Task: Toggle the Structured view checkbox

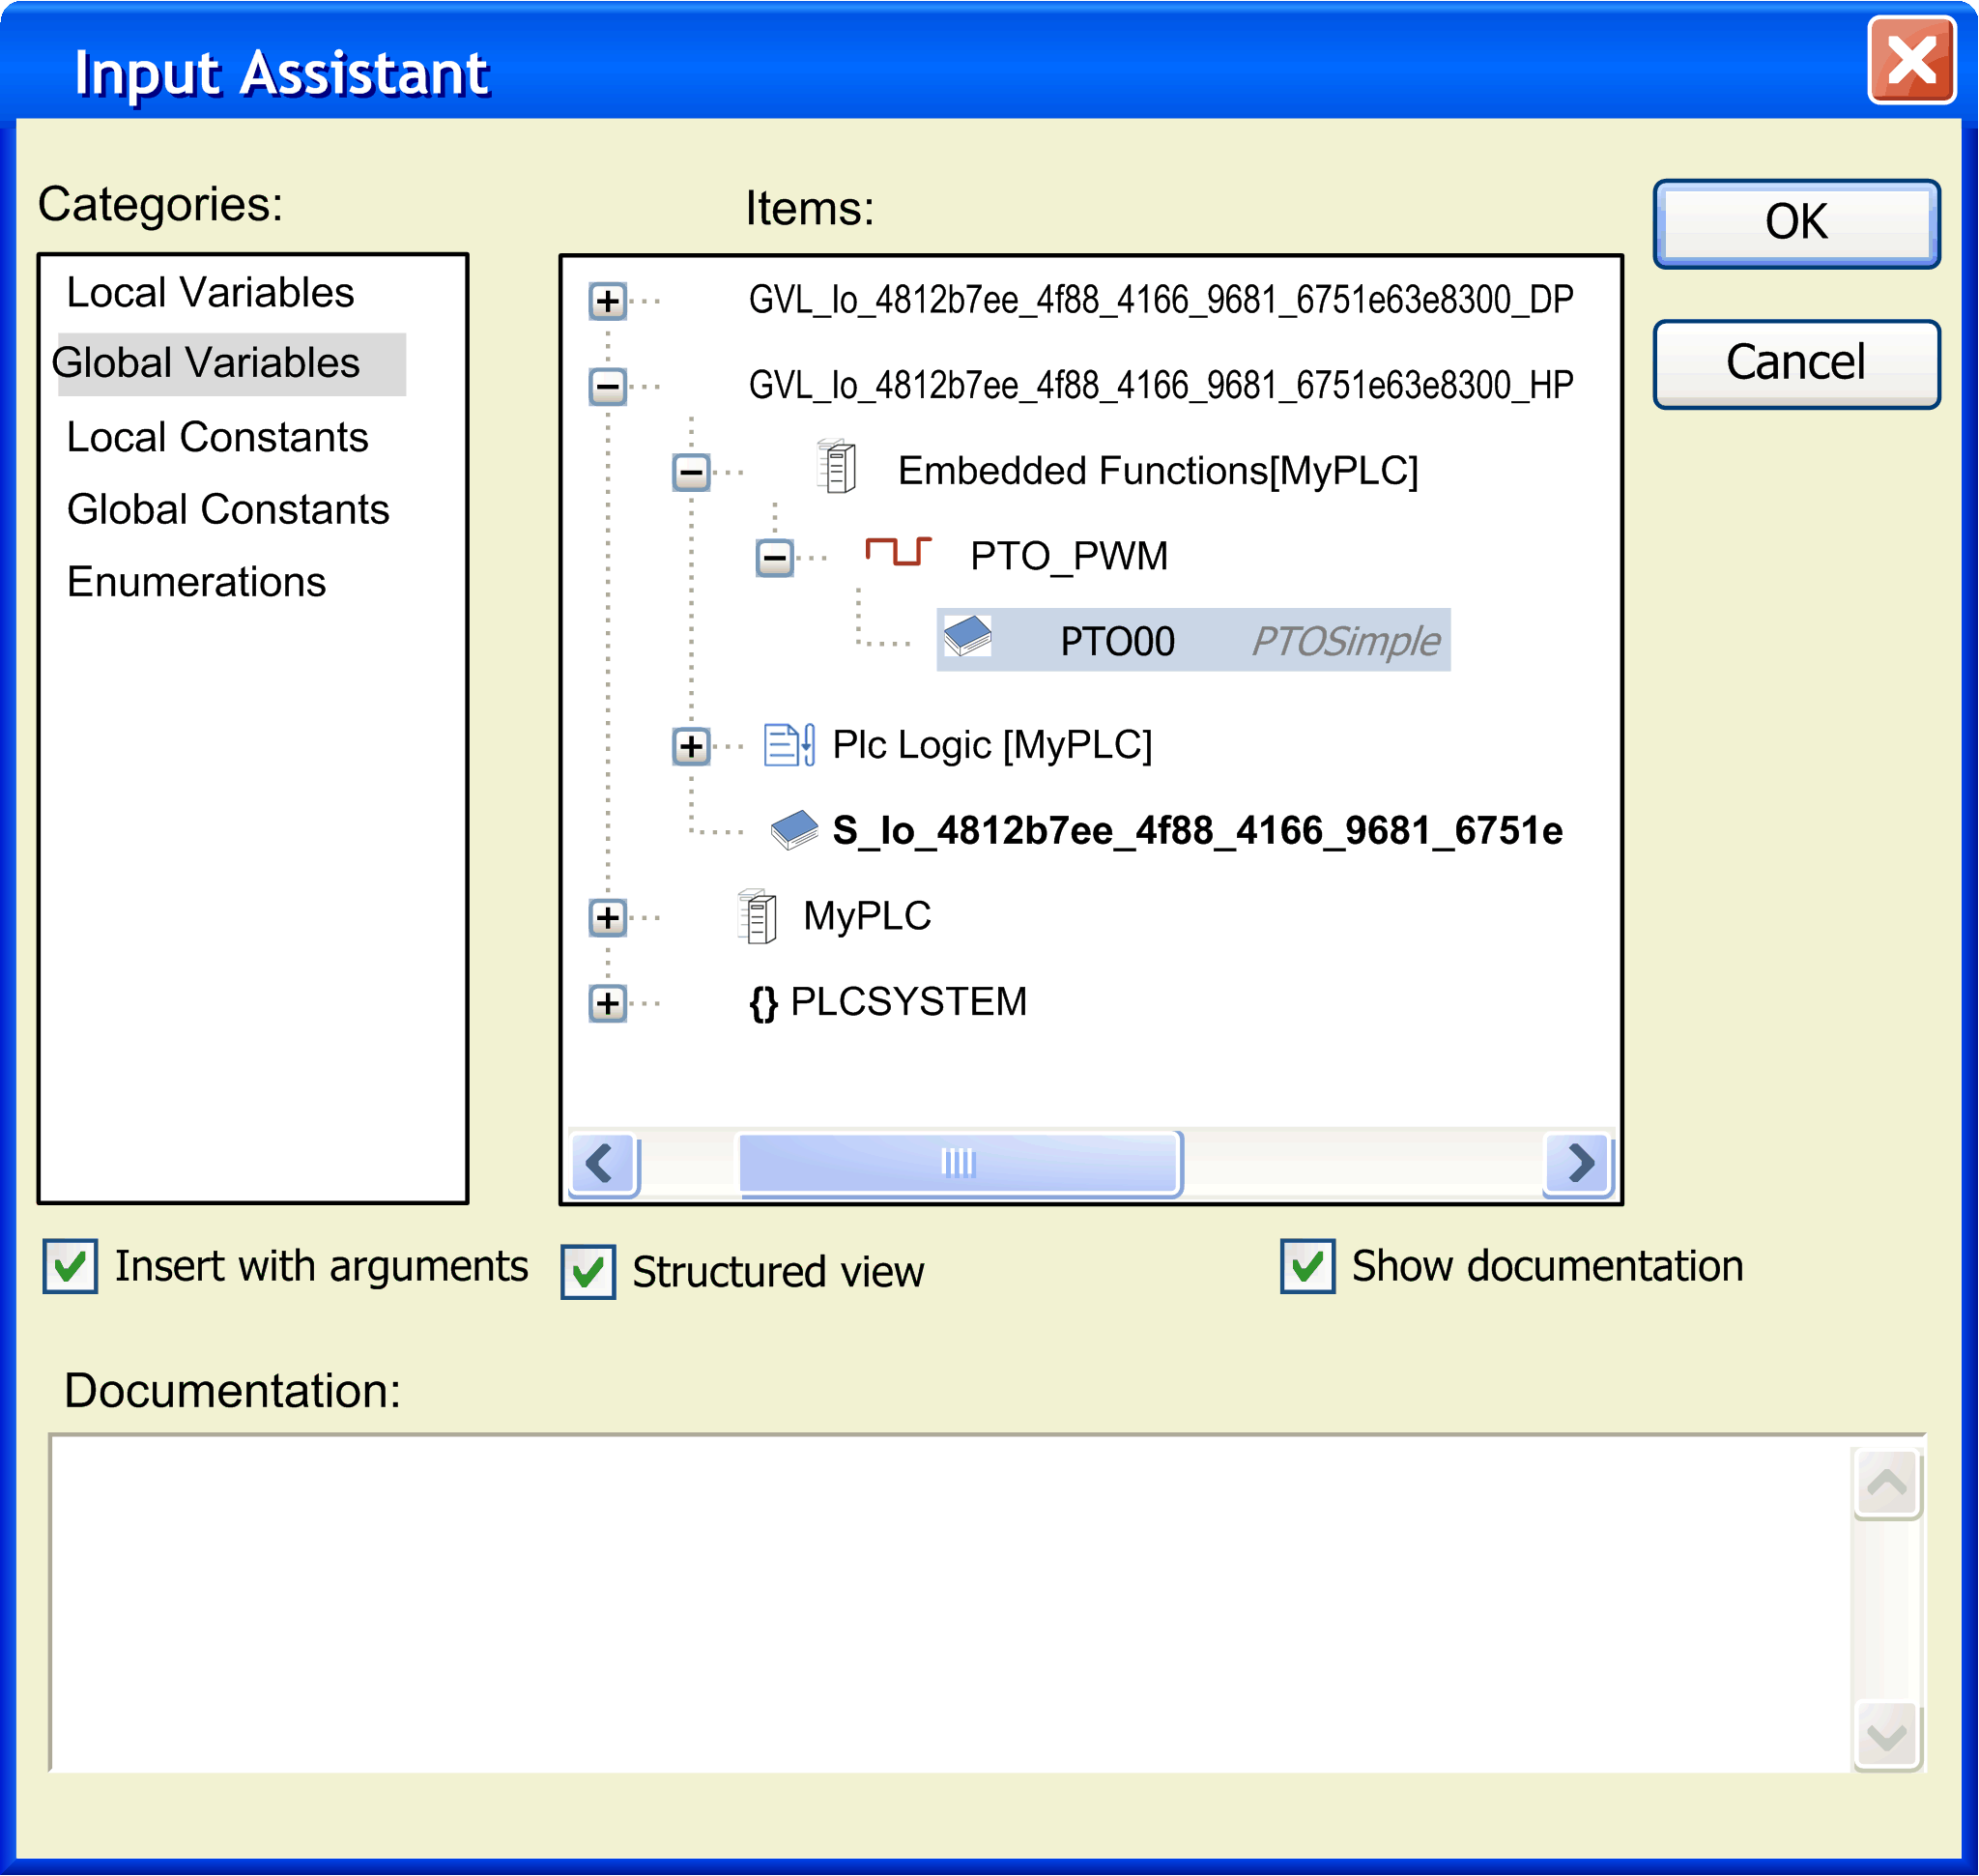Action: point(588,1272)
